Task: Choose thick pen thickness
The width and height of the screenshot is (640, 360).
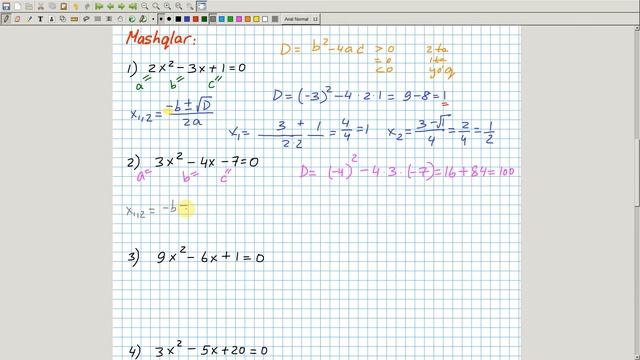Action: [x=169, y=19]
